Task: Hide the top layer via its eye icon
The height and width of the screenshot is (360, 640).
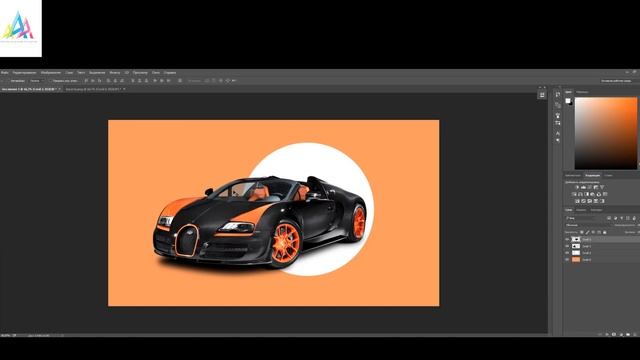Action: 567,239
